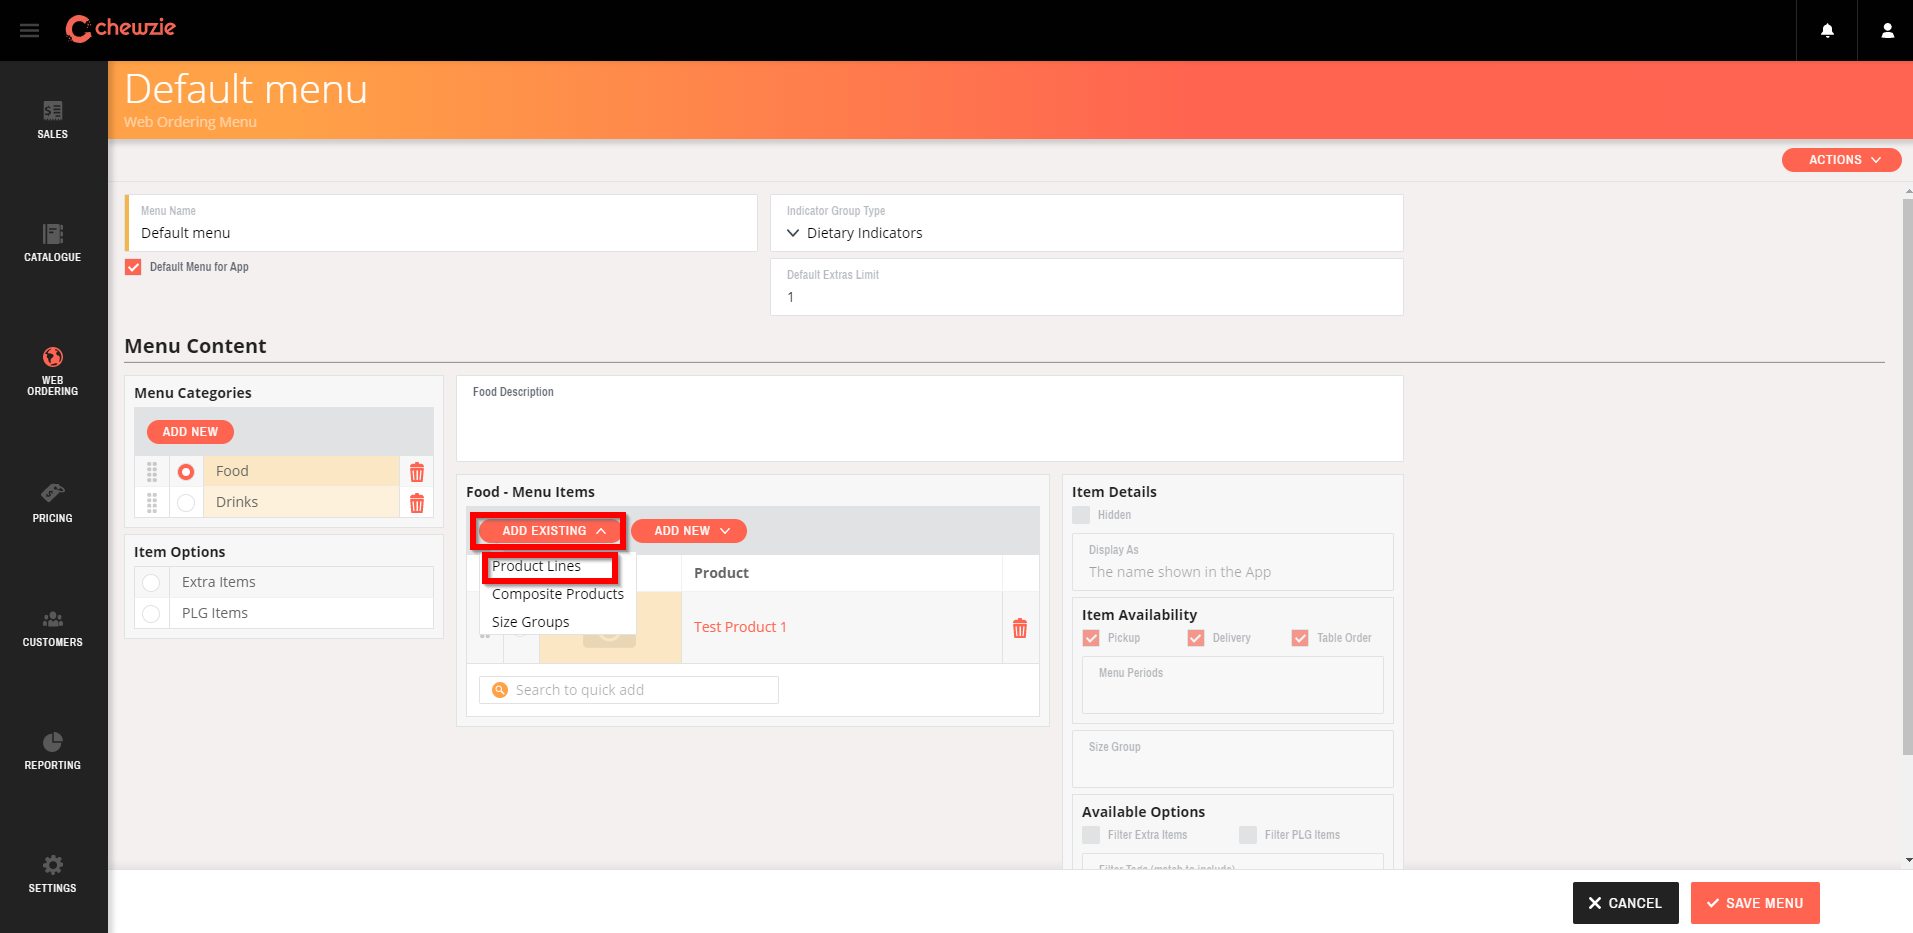Screen dimensions: 1913x933
Task: Click the Extra Items label
Action: click(219, 582)
